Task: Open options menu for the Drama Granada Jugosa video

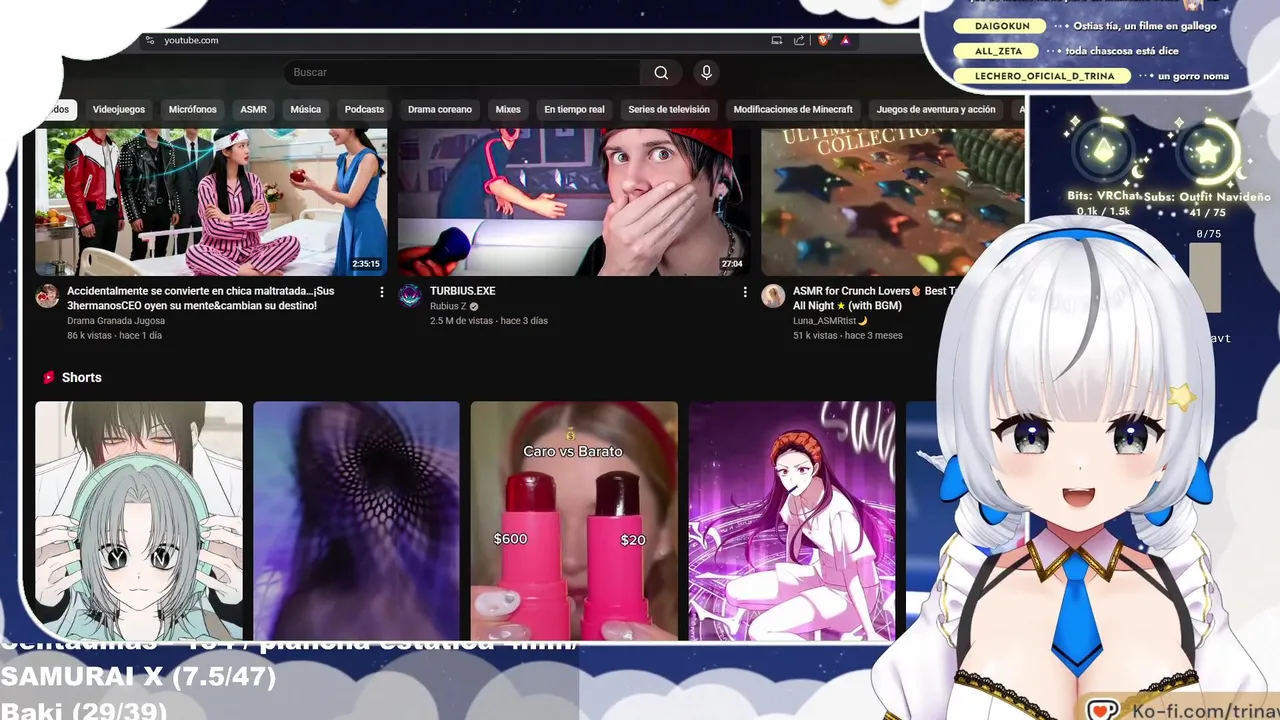Action: tap(381, 292)
